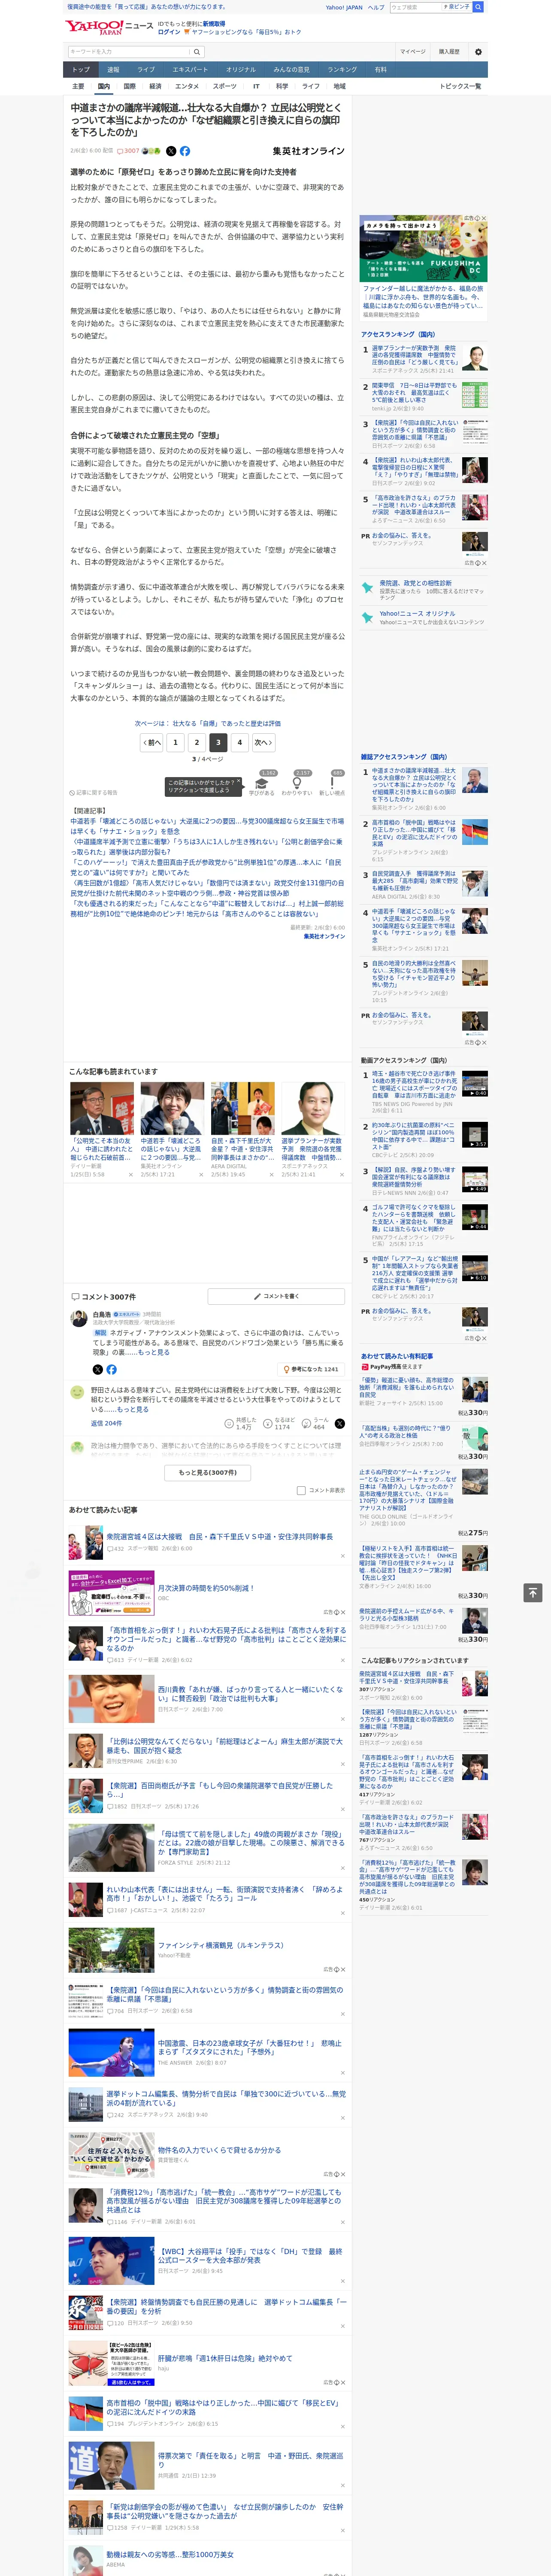Click 集英社オンライン publisher logo
The height and width of the screenshot is (2576, 551).
point(308,151)
